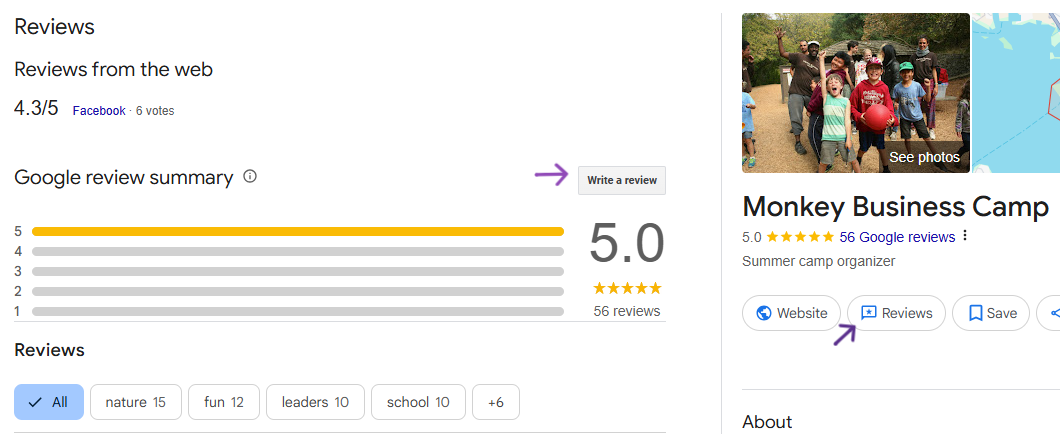Click the globe icon on Website button
Viewport: 1060px width, 434px height.
point(764,313)
